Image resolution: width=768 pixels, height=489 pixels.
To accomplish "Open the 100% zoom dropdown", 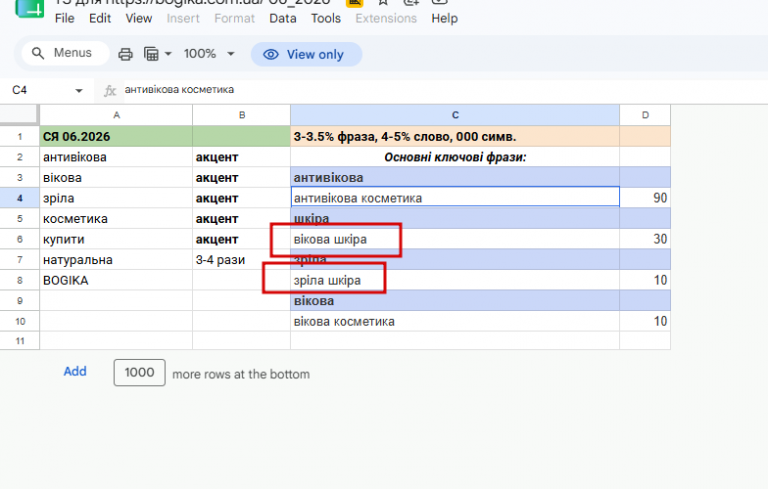I will [209, 53].
